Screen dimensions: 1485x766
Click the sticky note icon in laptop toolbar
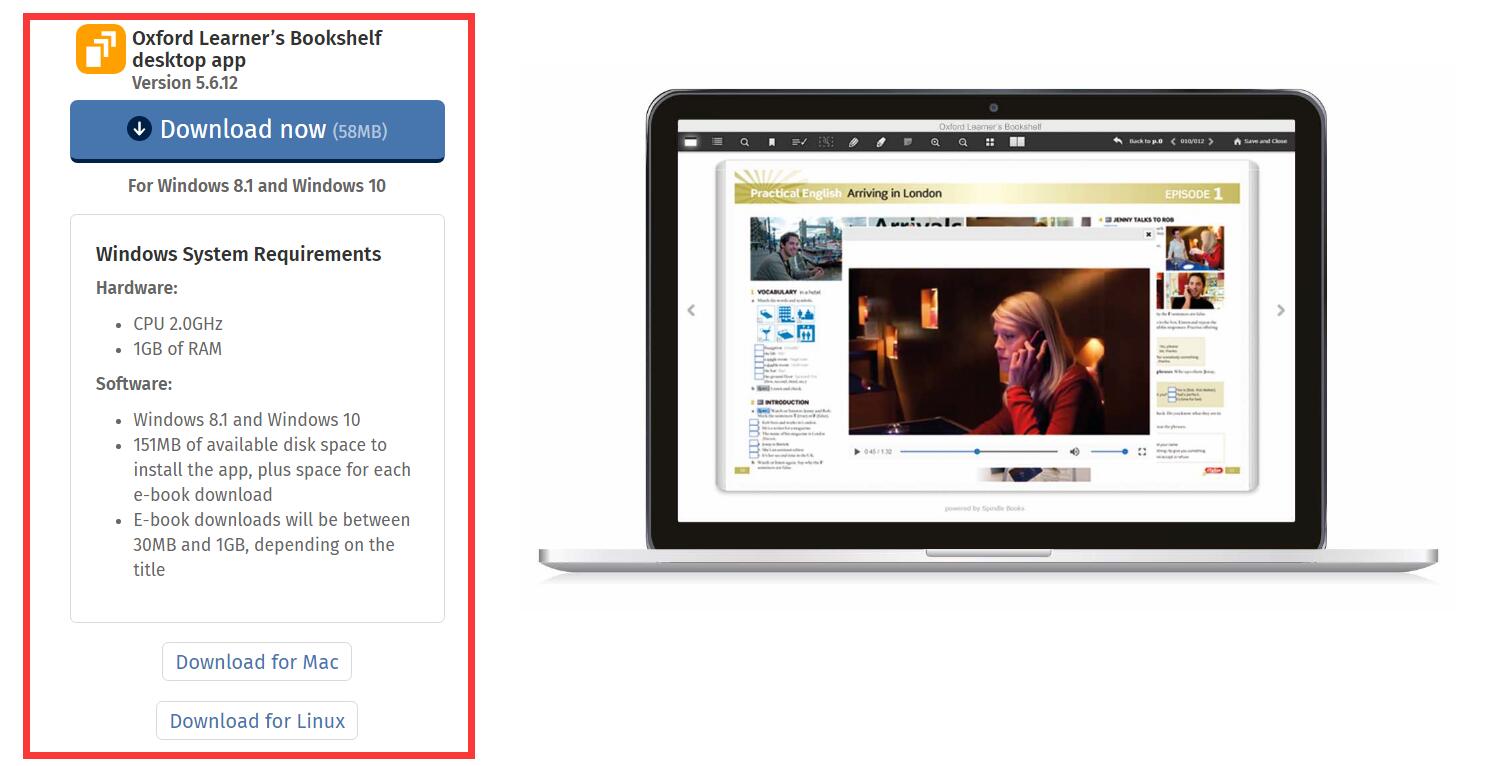[908, 142]
